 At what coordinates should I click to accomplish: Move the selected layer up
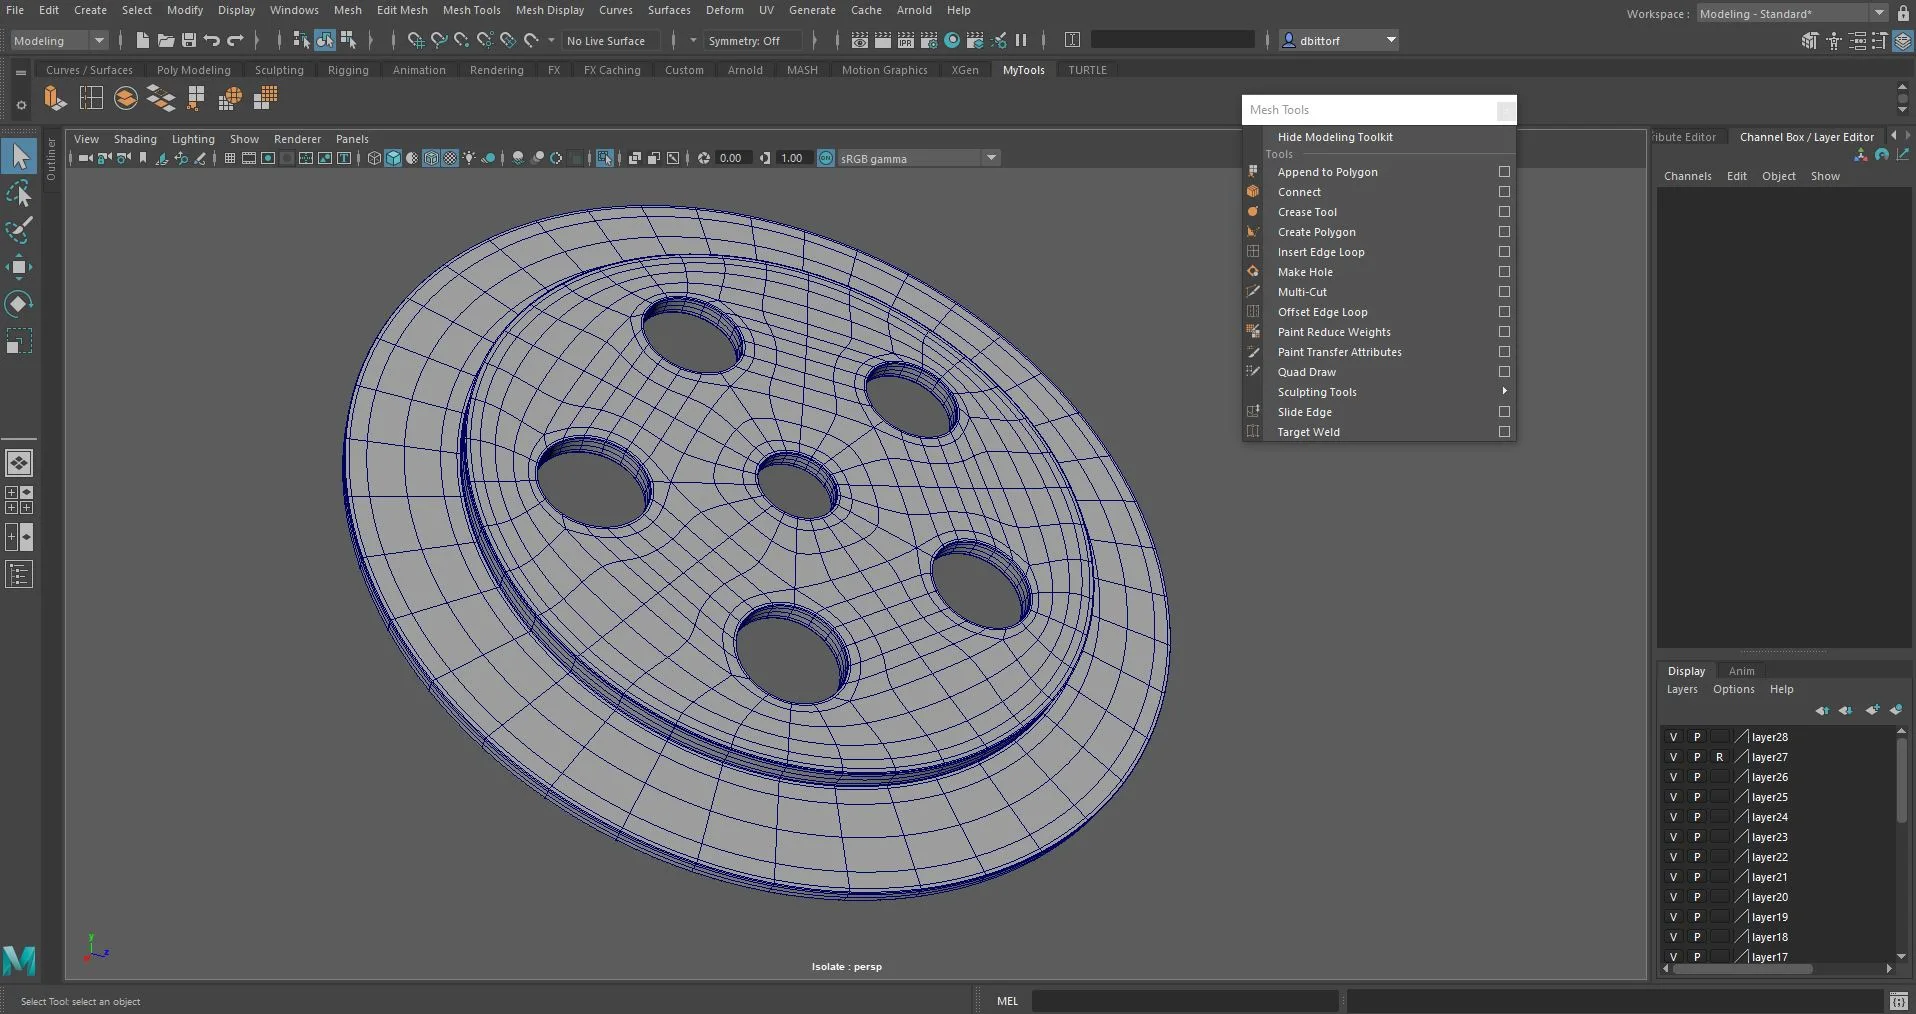pyautogui.click(x=1823, y=711)
